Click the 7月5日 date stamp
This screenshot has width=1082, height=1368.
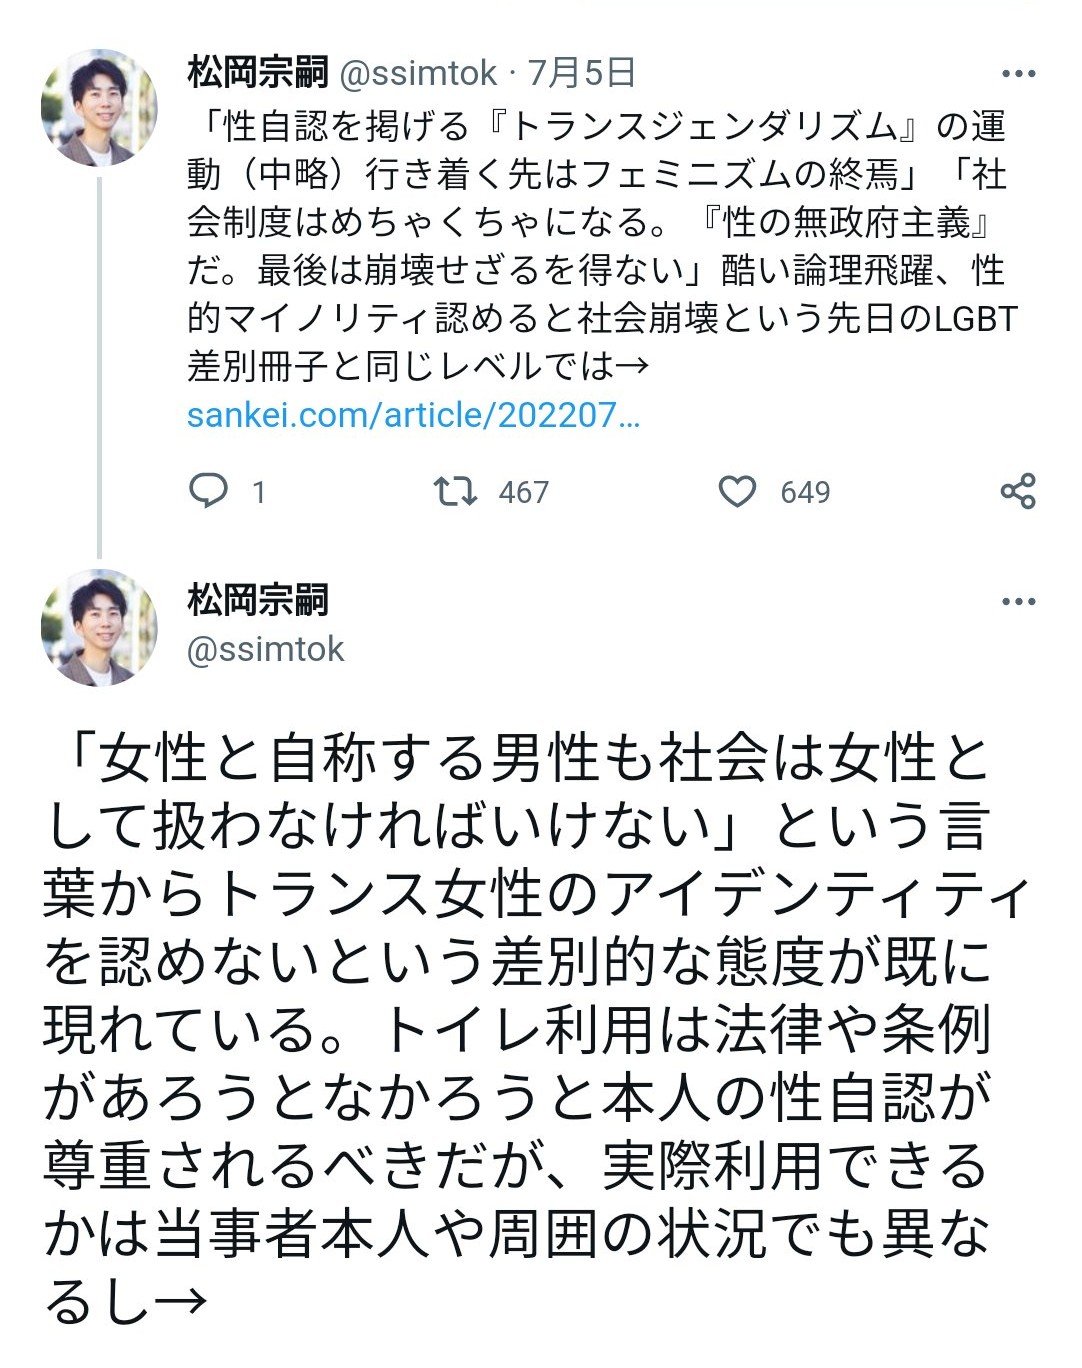[581, 72]
